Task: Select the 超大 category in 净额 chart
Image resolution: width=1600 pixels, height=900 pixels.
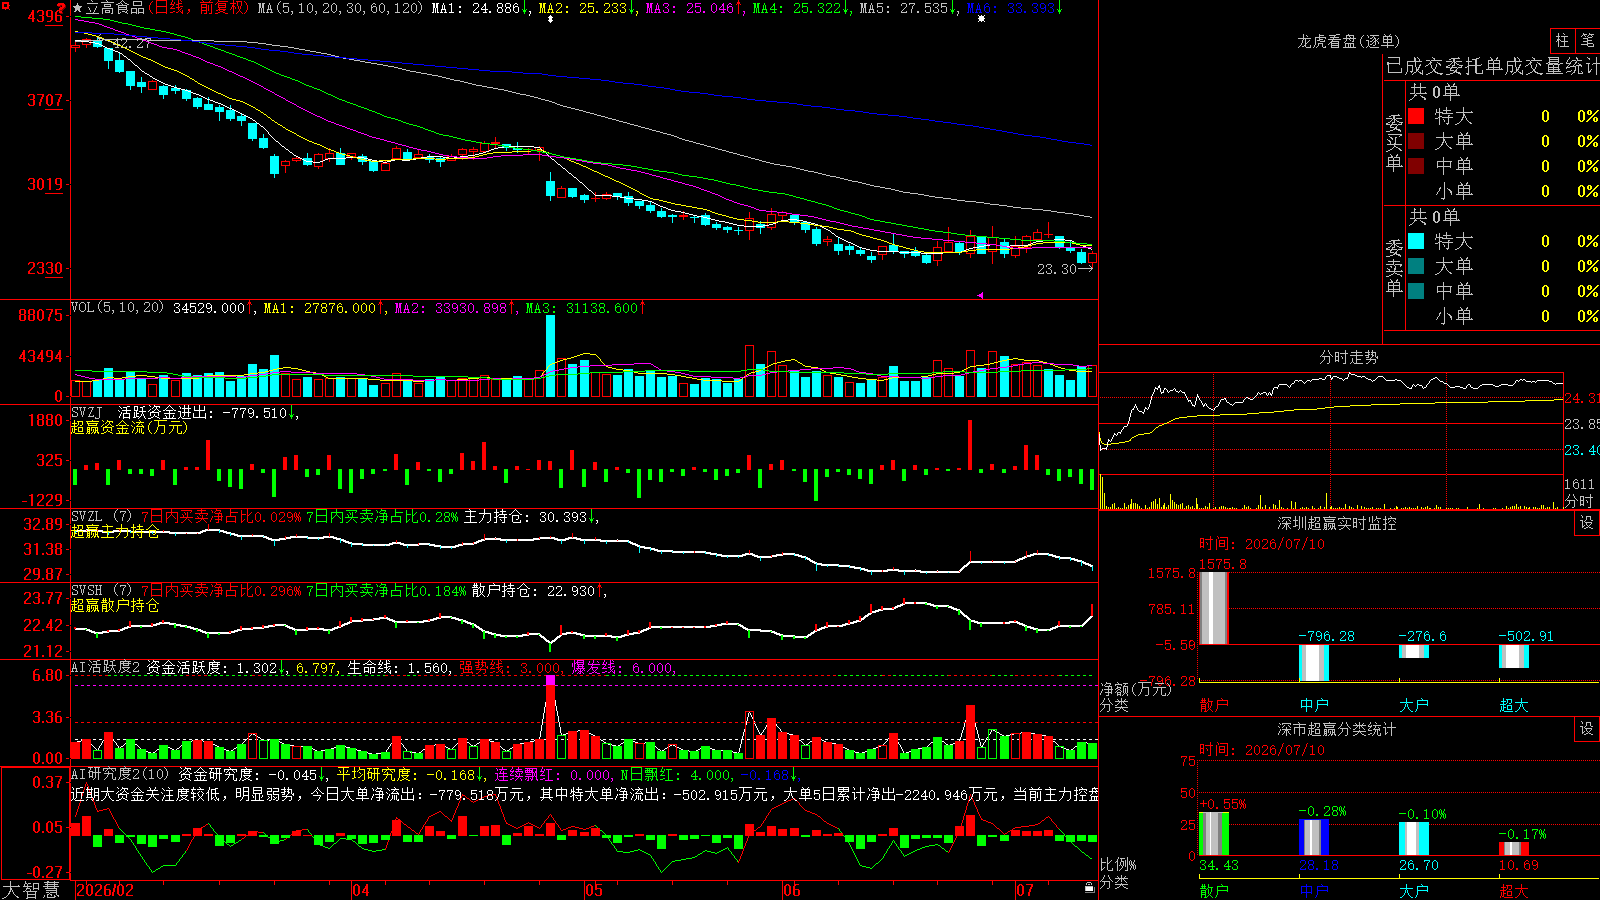Action: pos(1514,705)
